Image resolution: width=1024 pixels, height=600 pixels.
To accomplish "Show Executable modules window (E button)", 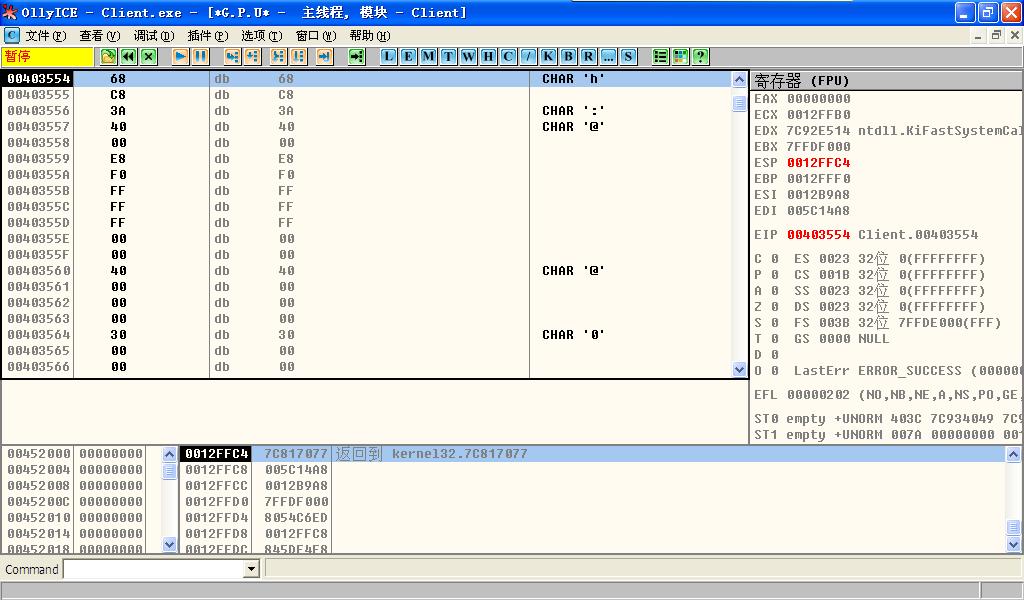I will point(408,56).
